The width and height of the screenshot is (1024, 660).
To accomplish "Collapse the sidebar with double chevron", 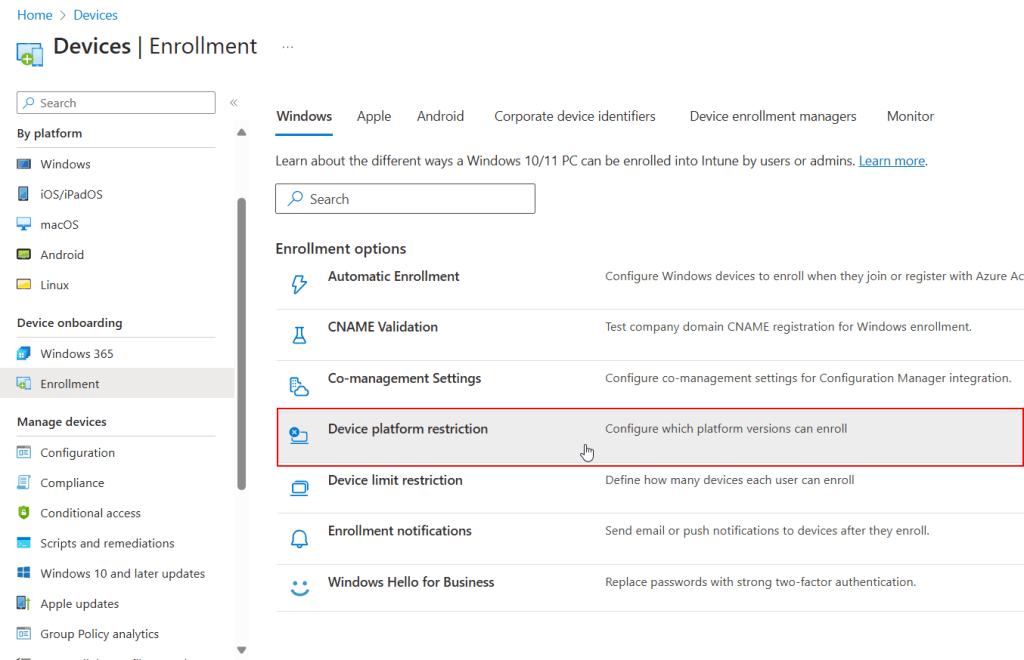I will pyautogui.click(x=233, y=103).
